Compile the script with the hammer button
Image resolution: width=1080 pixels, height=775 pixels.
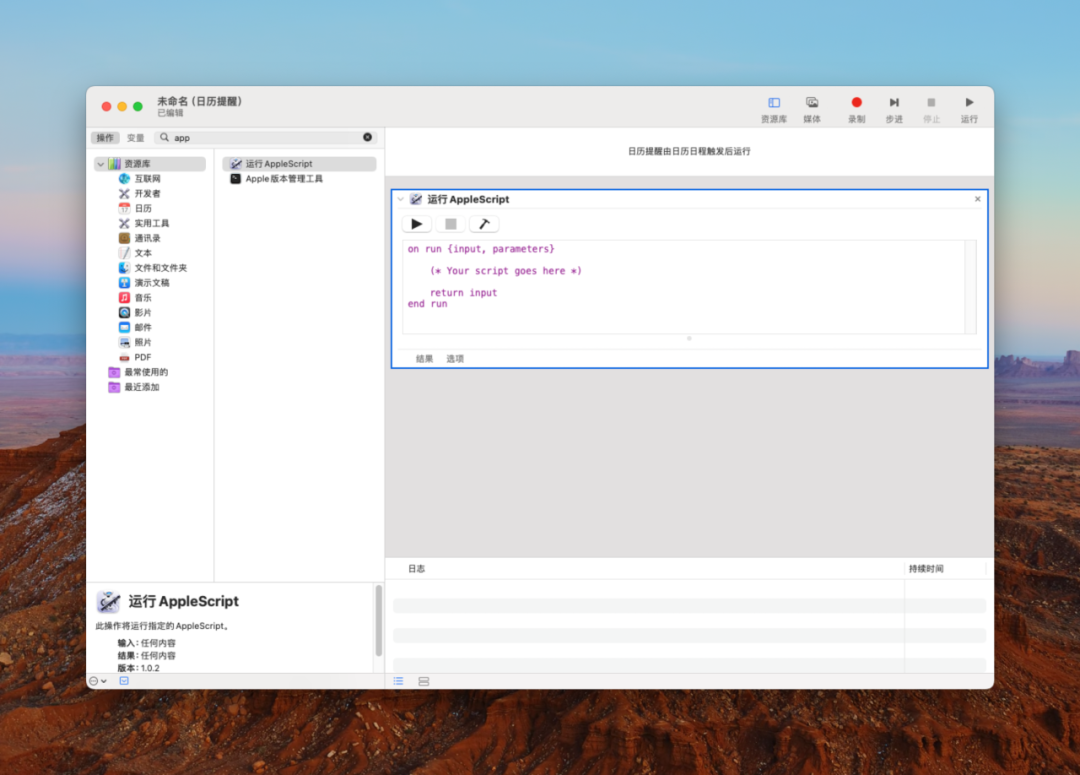click(484, 224)
